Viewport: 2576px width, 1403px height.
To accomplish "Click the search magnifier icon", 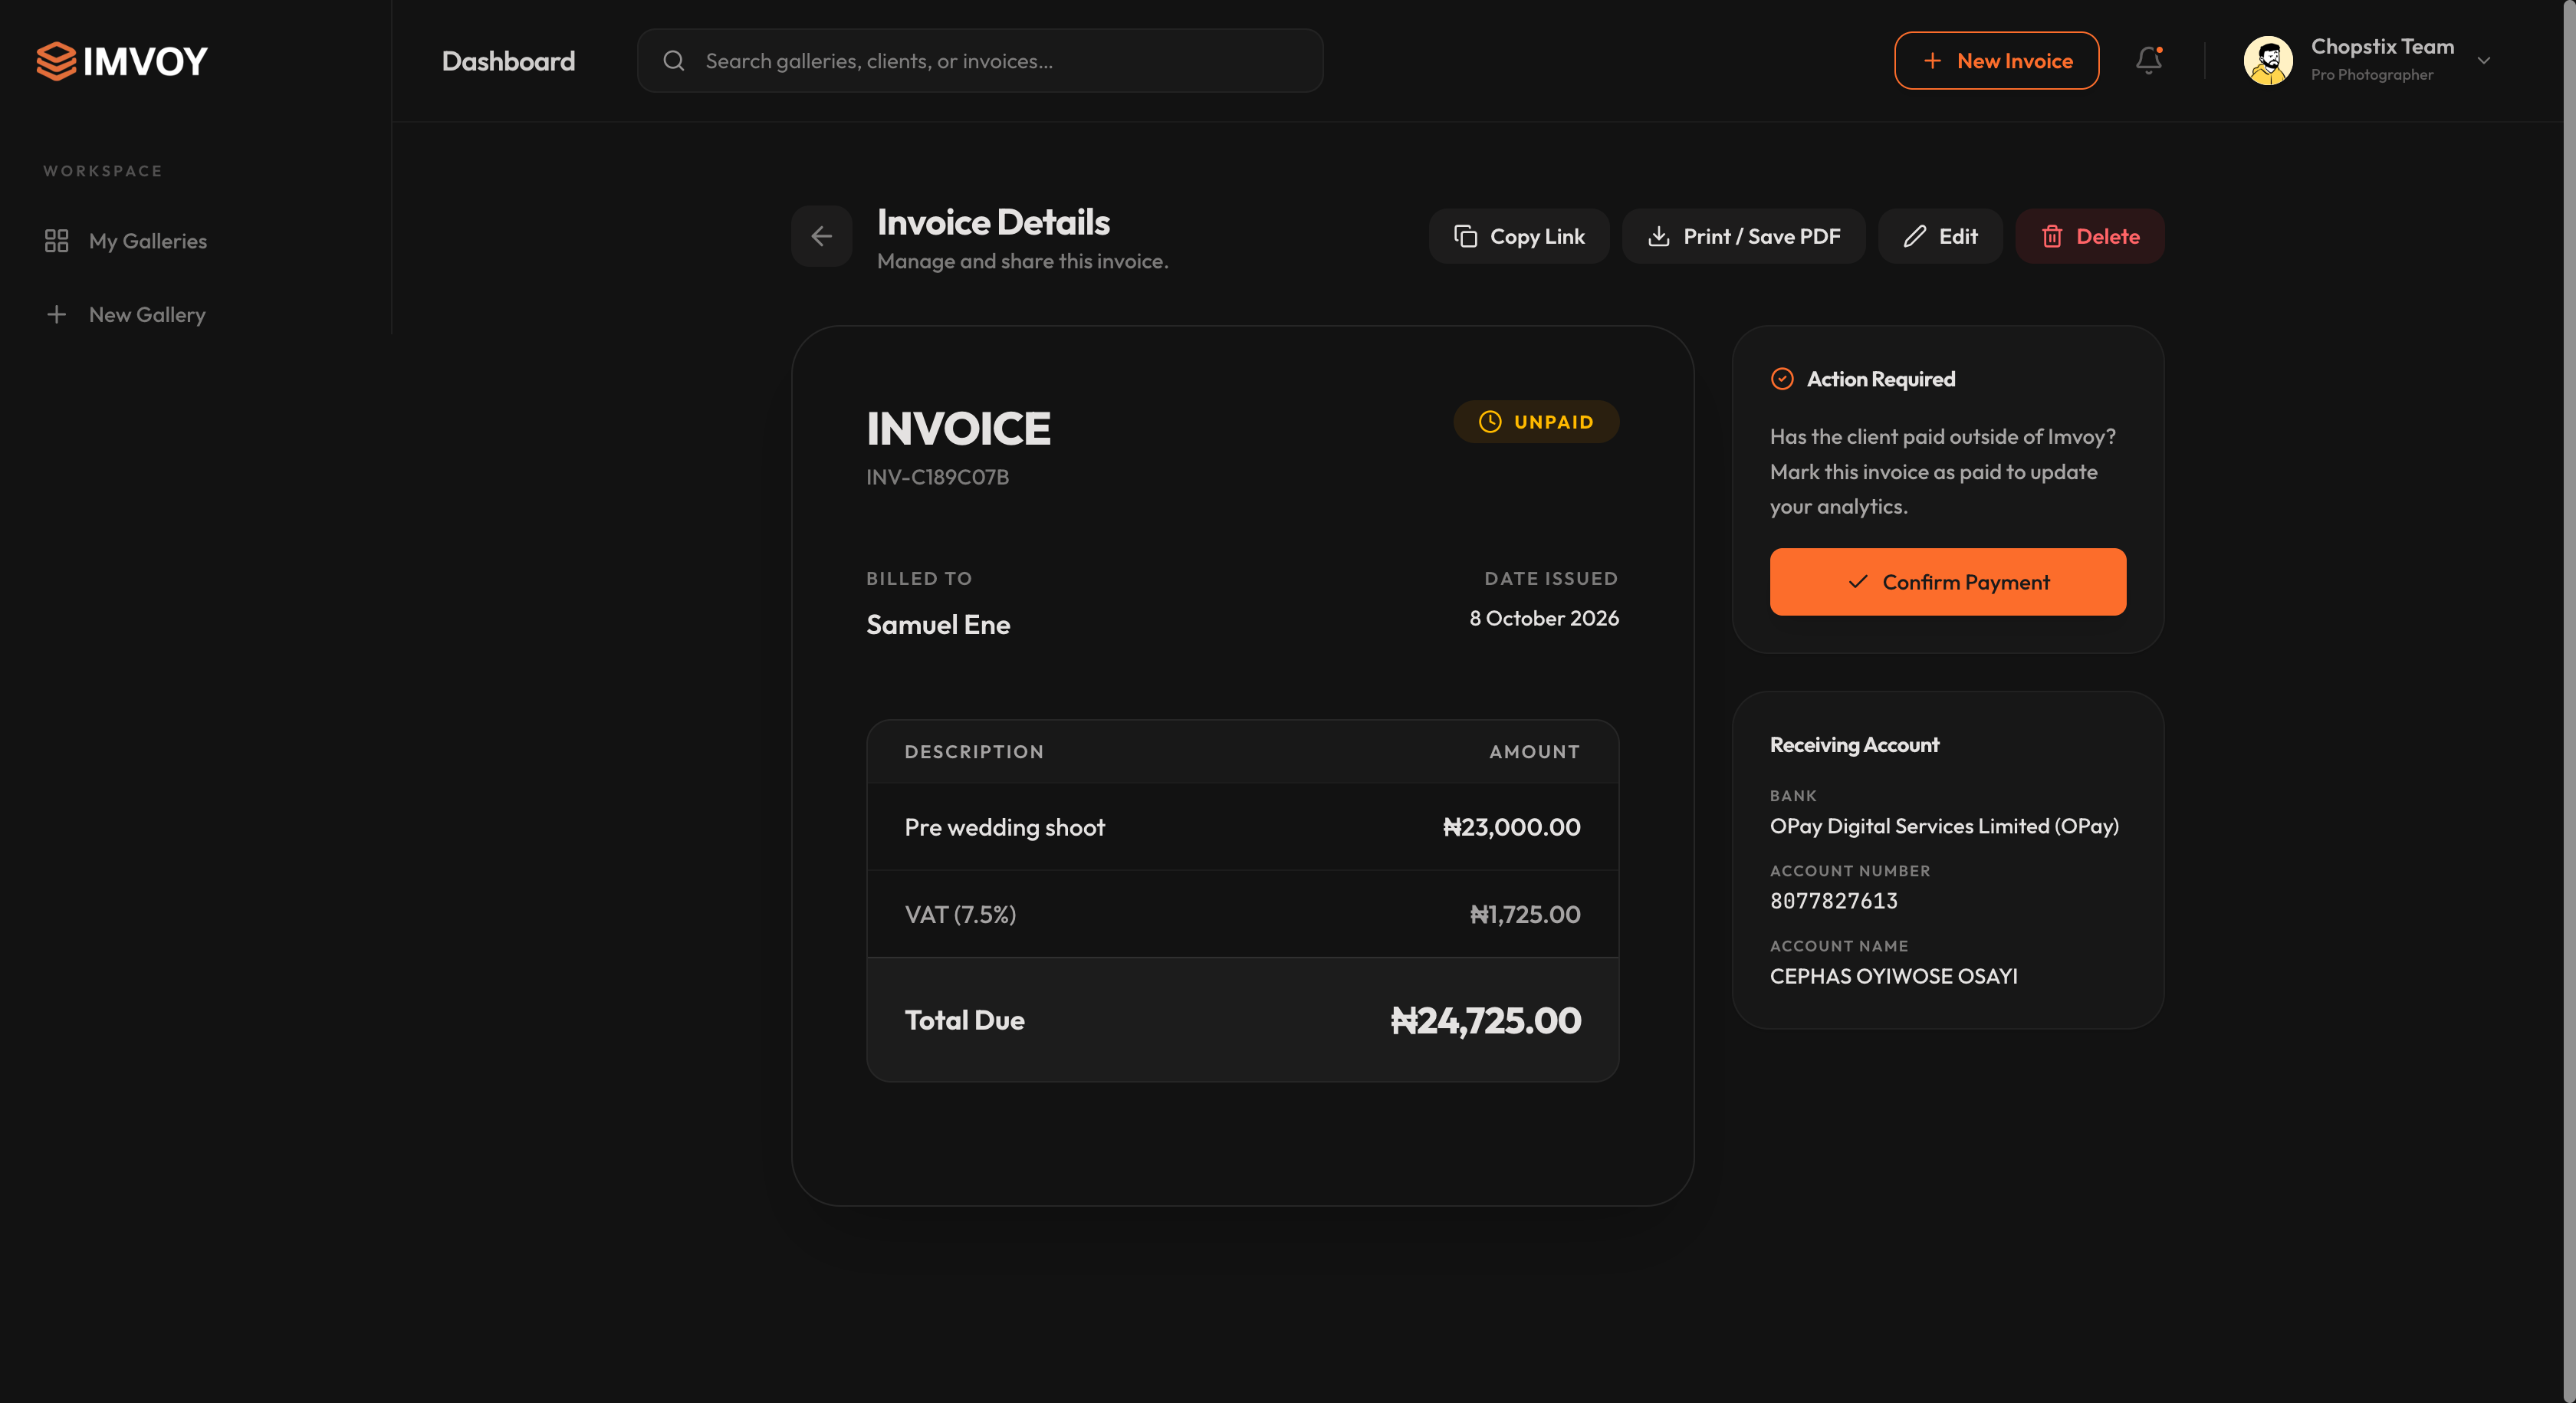I will [x=674, y=61].
